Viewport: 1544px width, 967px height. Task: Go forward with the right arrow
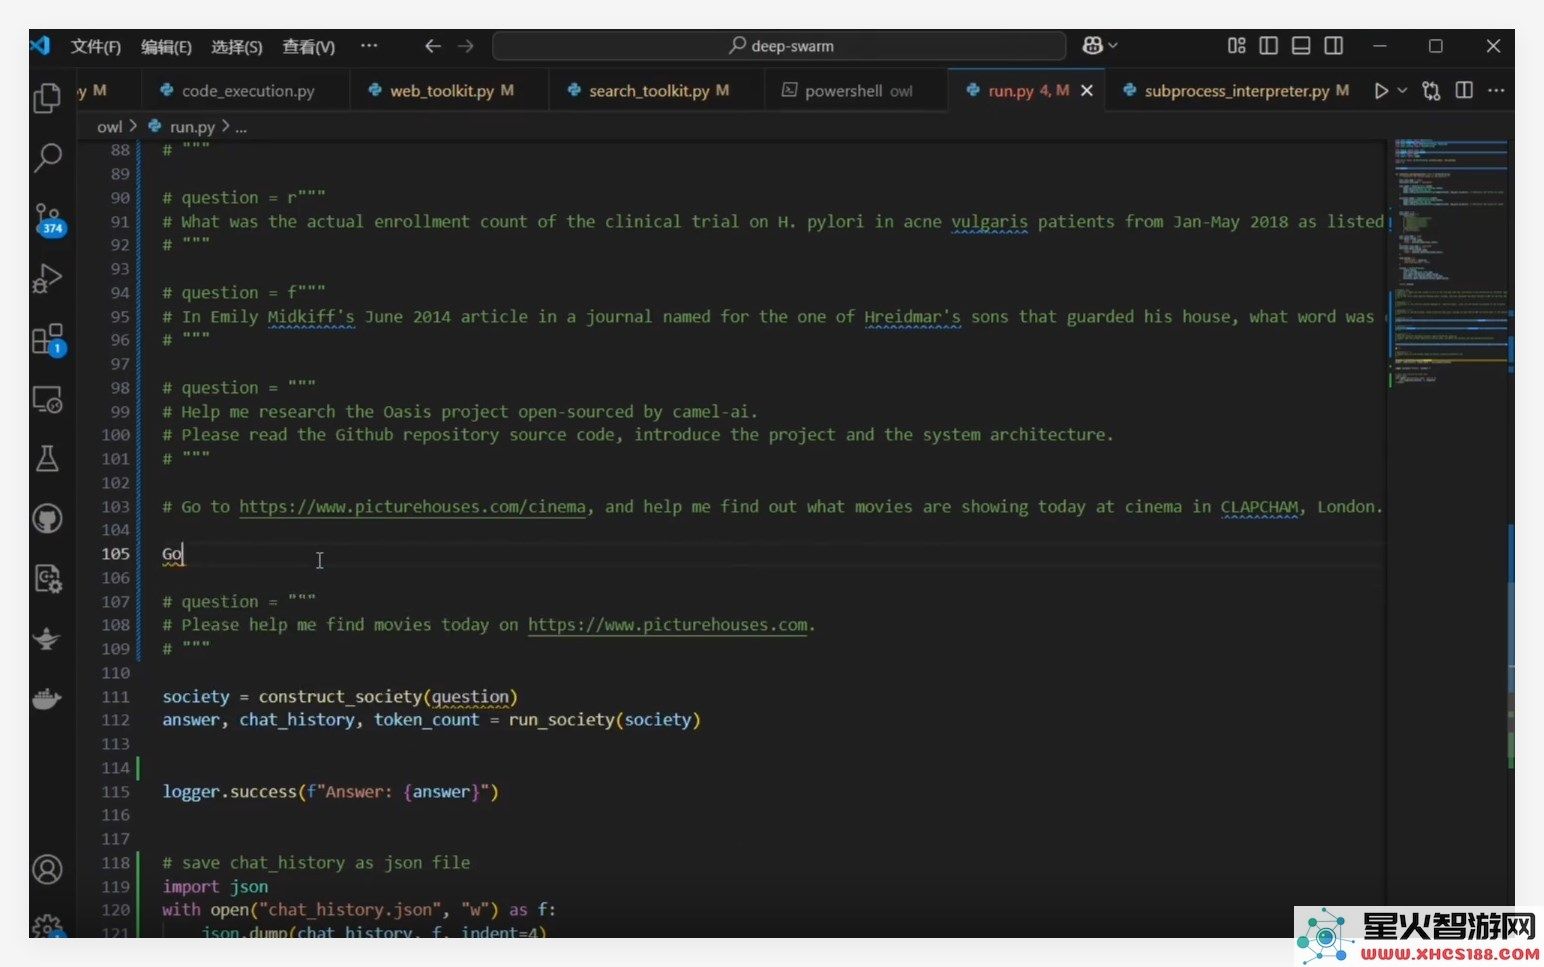pyautogui.click(x=466, y=46)
